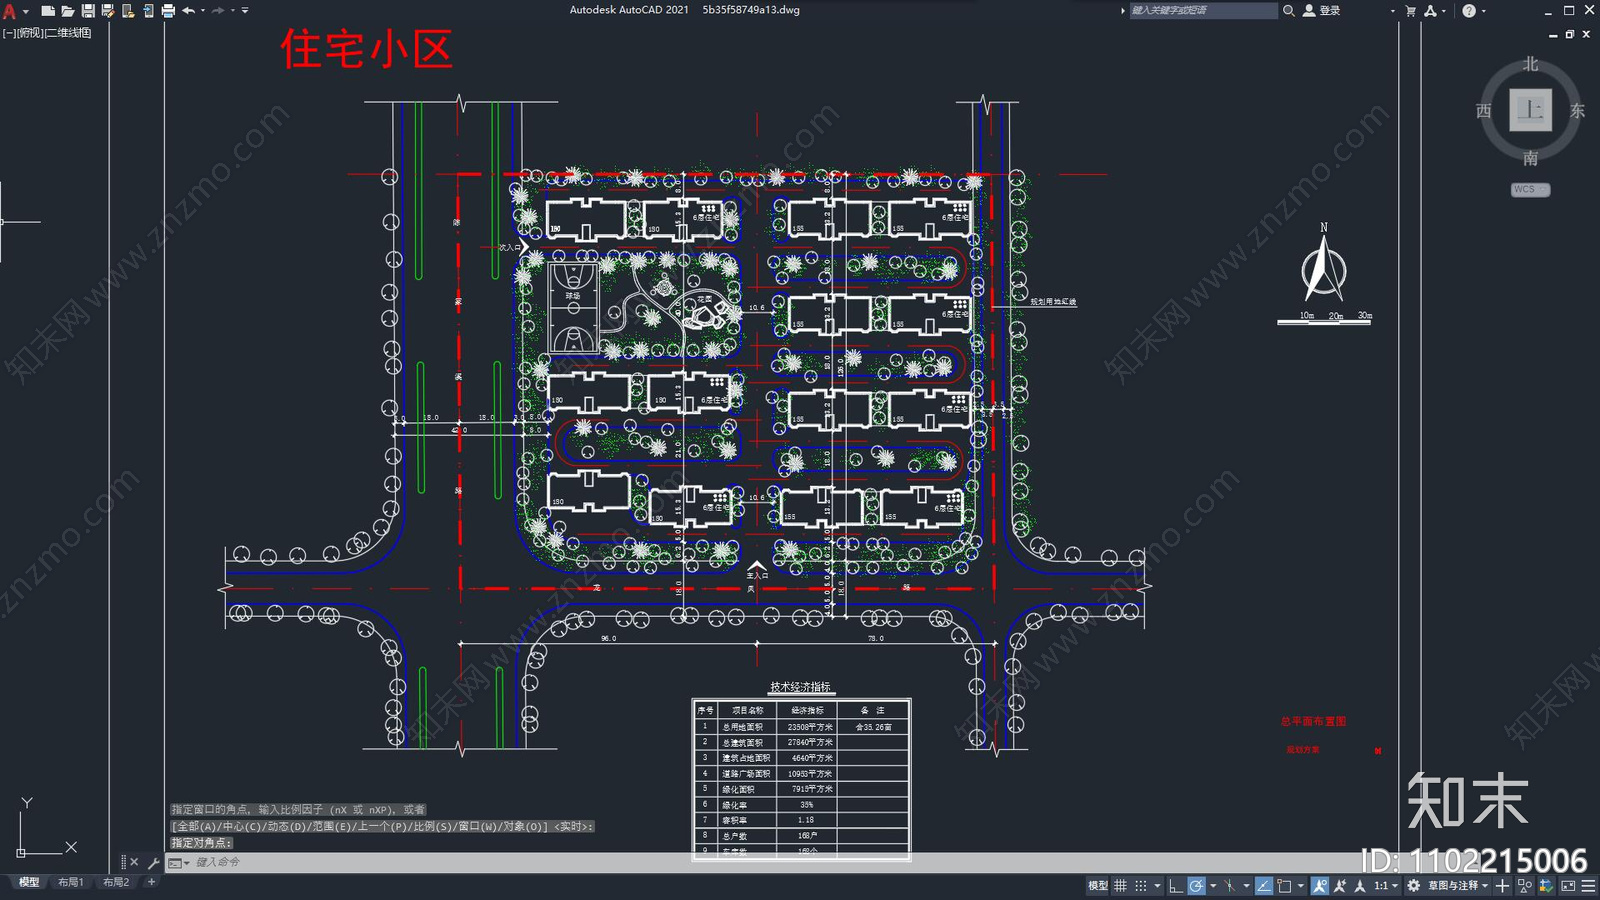Image resolution: width=1600 pixels, height=900 pixels.
Task: Select the Isolate Objects icon on status bar
Action: 1525,887
